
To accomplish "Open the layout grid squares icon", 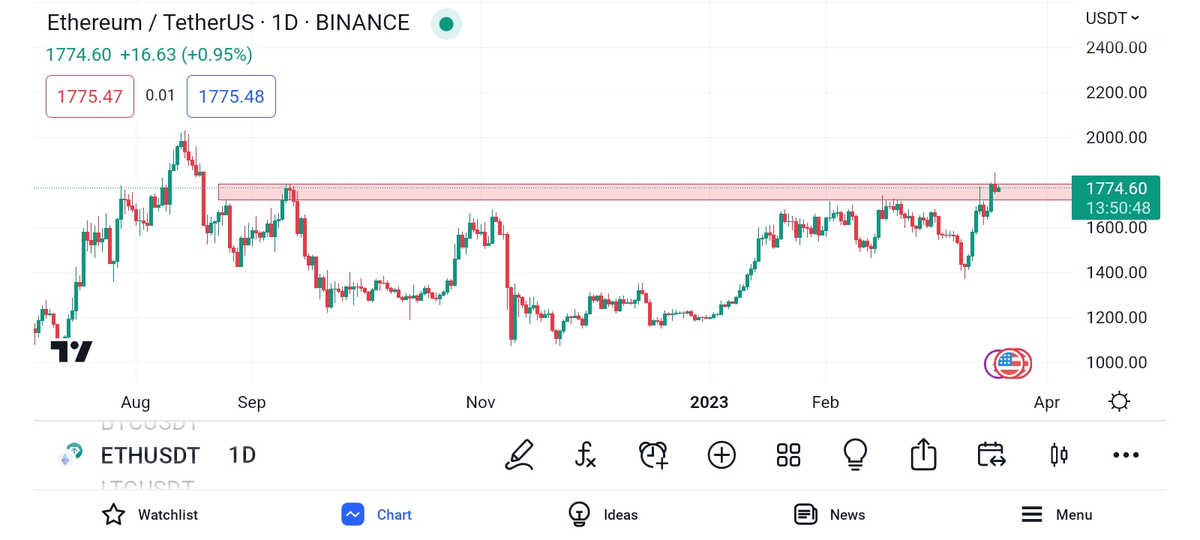I will point(788,455).
